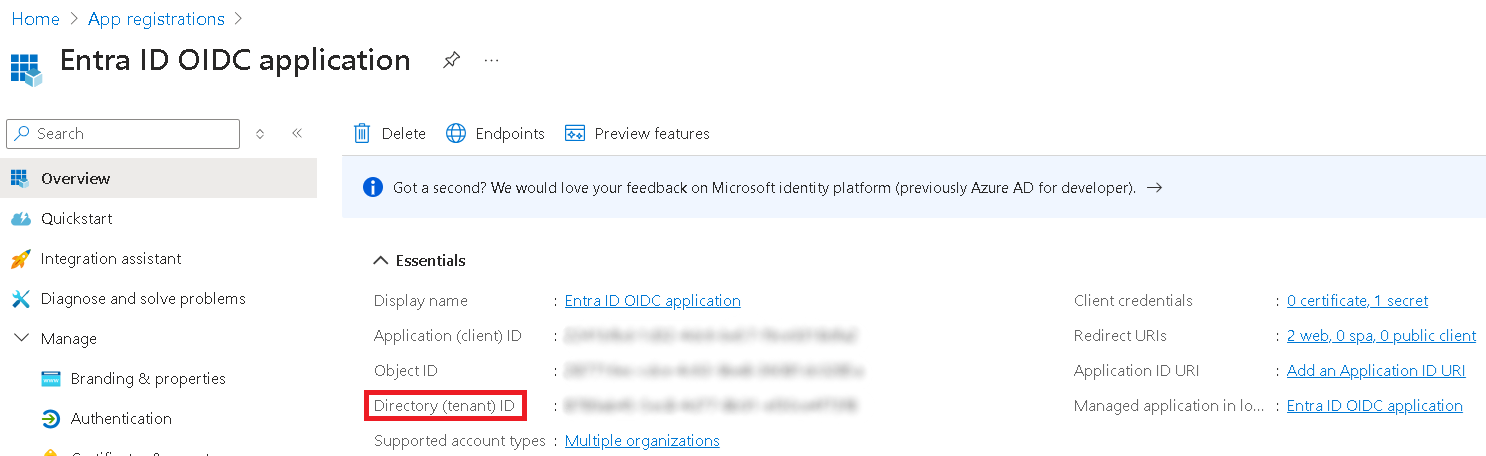Click the Quickstart cloud icon
The height and width of the screenshot is (456, 1486).
point(21,219)
